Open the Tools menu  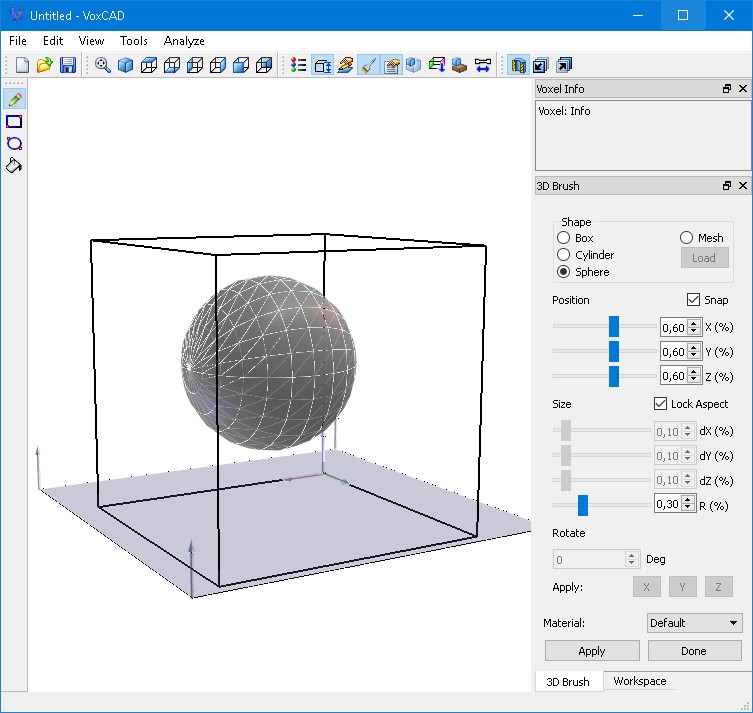pos(134,41)
